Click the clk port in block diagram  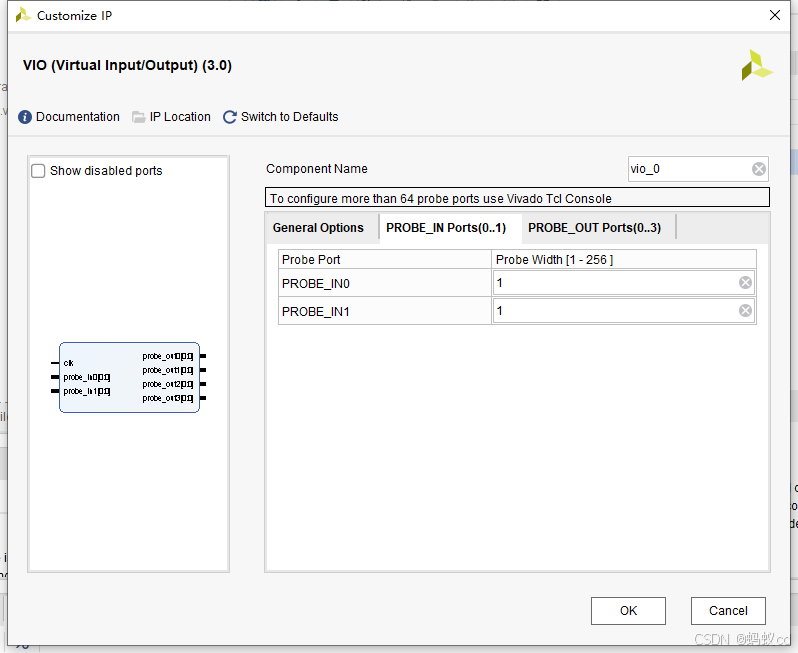68,363
